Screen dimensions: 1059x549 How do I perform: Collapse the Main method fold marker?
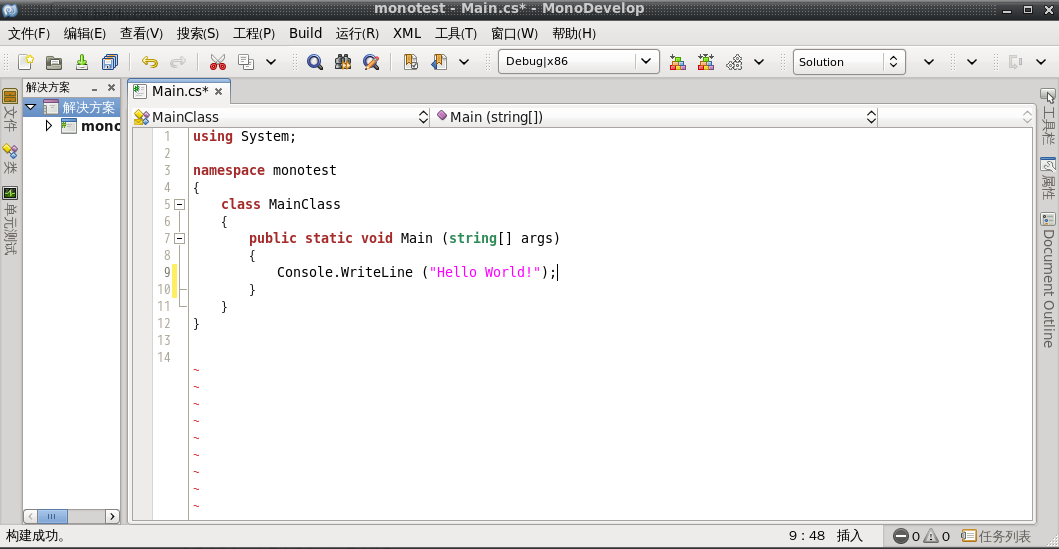click(x=179, y=238)
